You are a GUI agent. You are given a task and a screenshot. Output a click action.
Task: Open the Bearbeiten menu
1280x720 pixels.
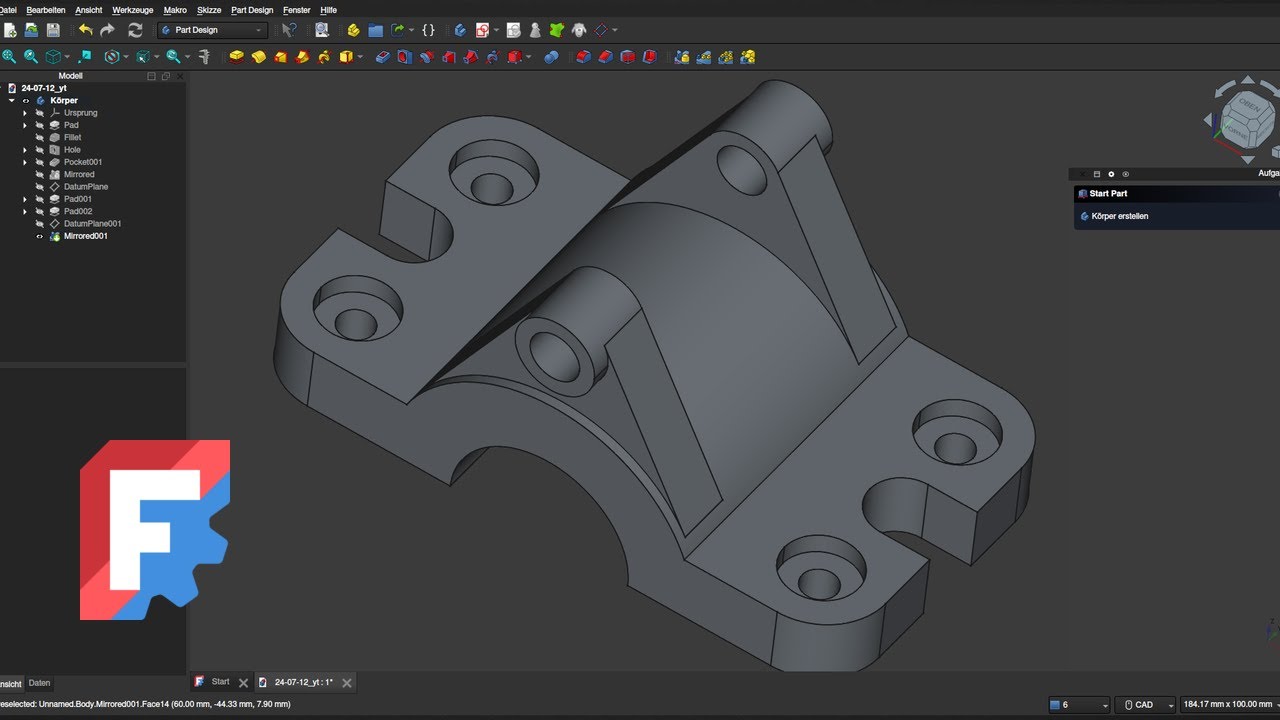46,10
